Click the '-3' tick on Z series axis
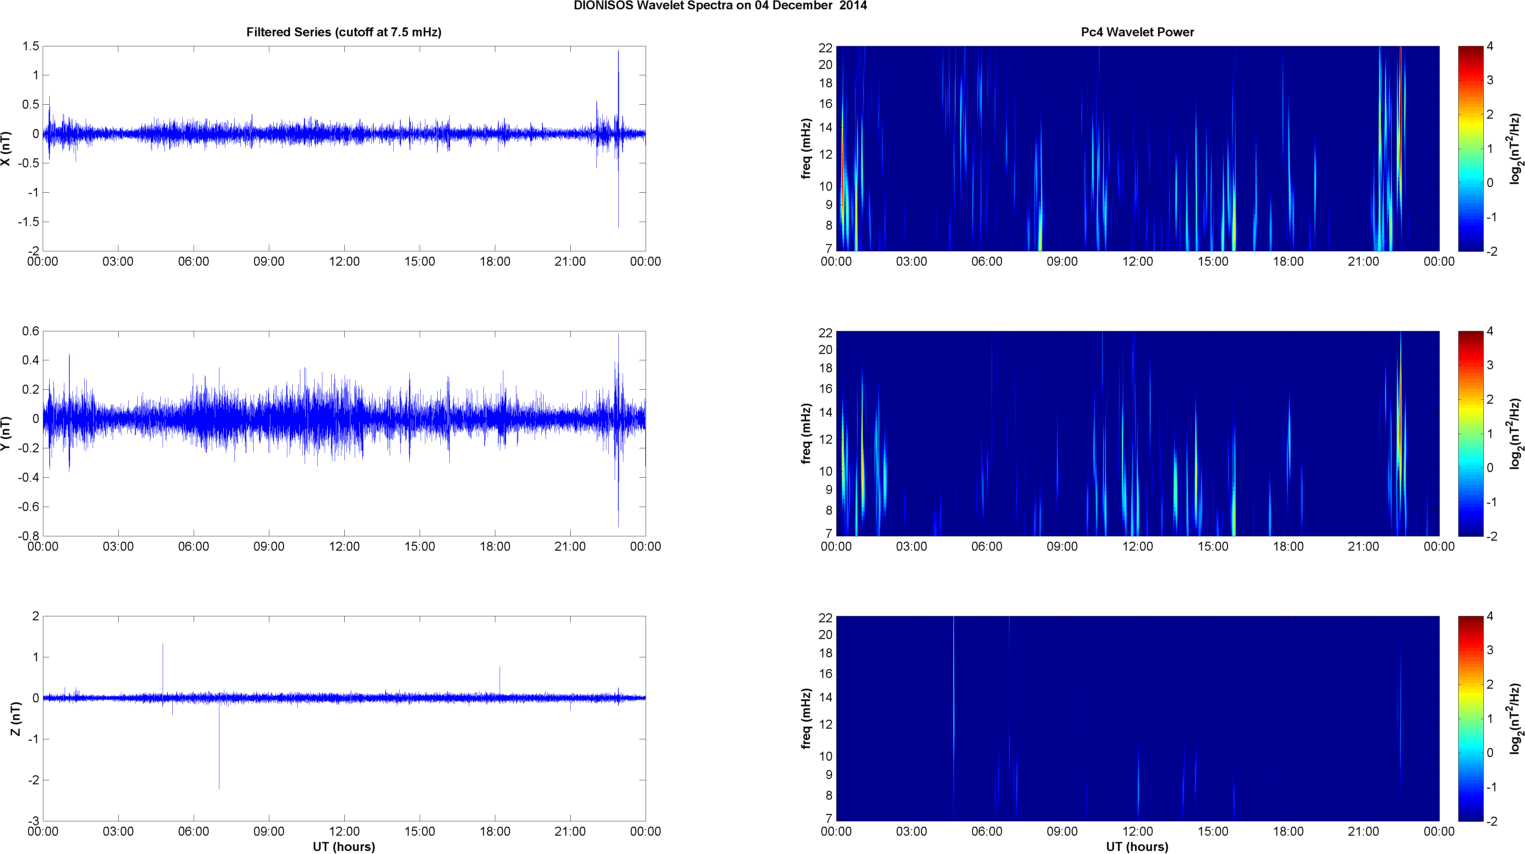This screenshot has height=854, width=1525. 33,821
